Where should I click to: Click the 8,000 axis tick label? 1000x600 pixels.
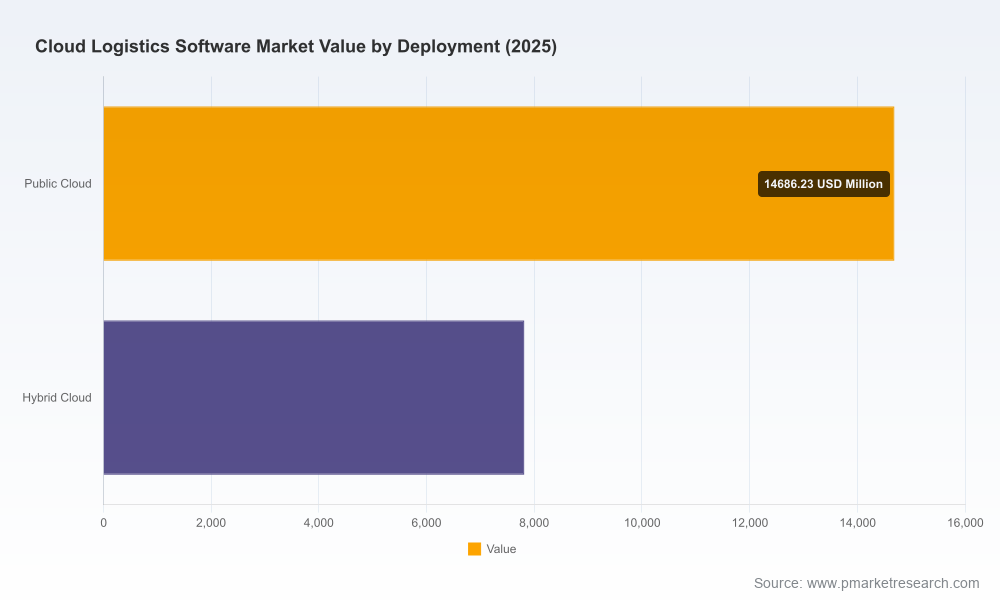pos(534,523)
